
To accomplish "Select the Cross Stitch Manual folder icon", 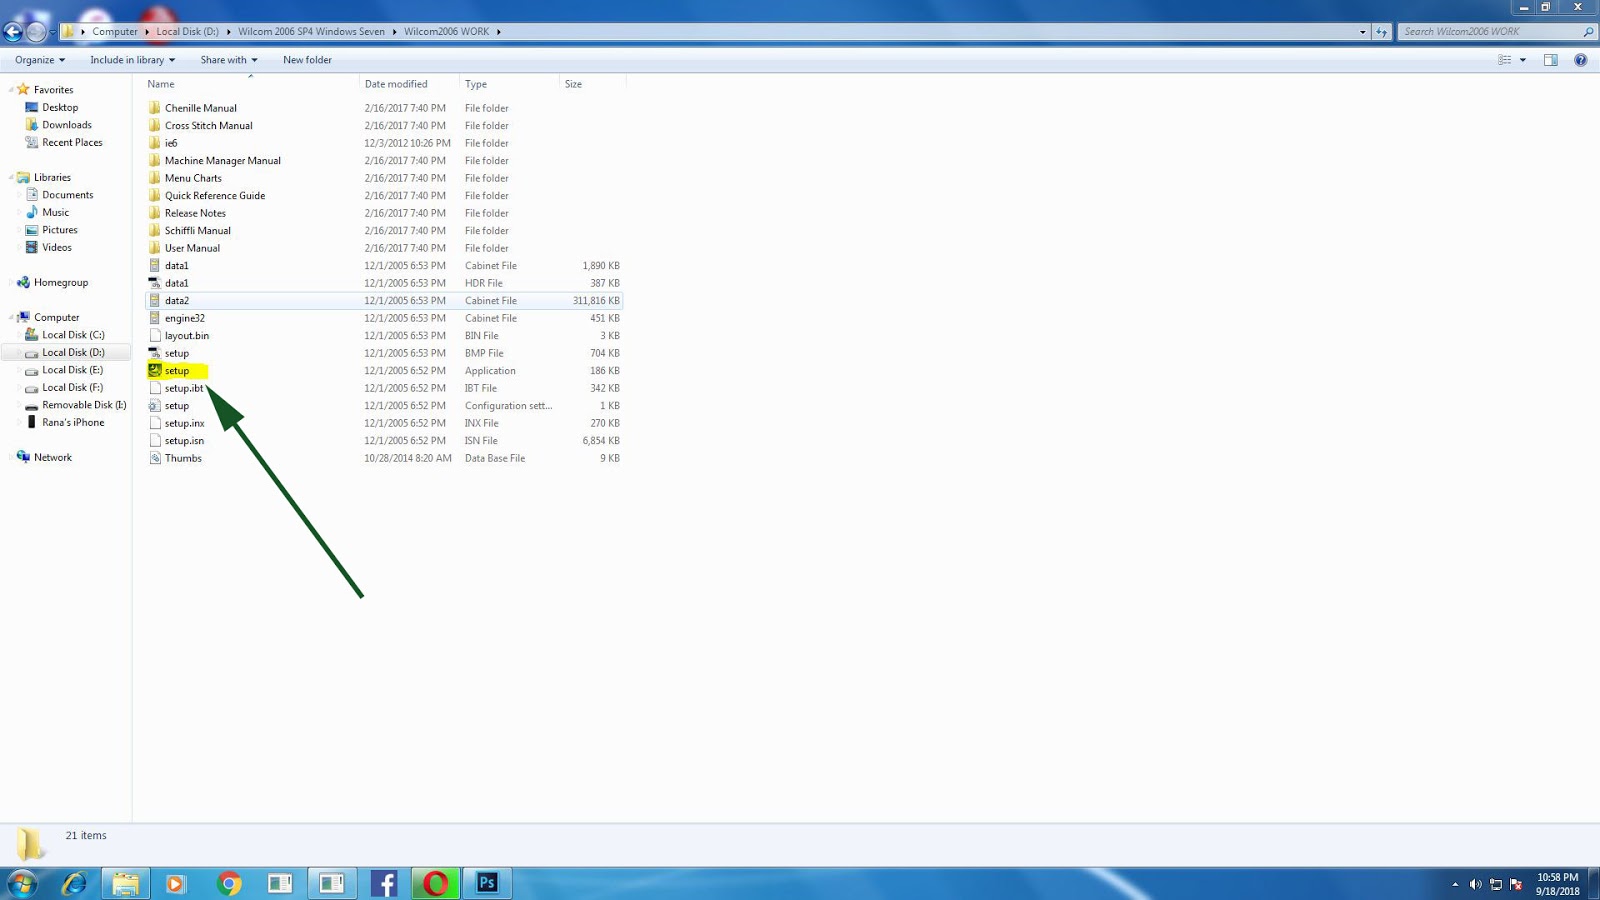I will pyautogui.click(x=155, y=126).
